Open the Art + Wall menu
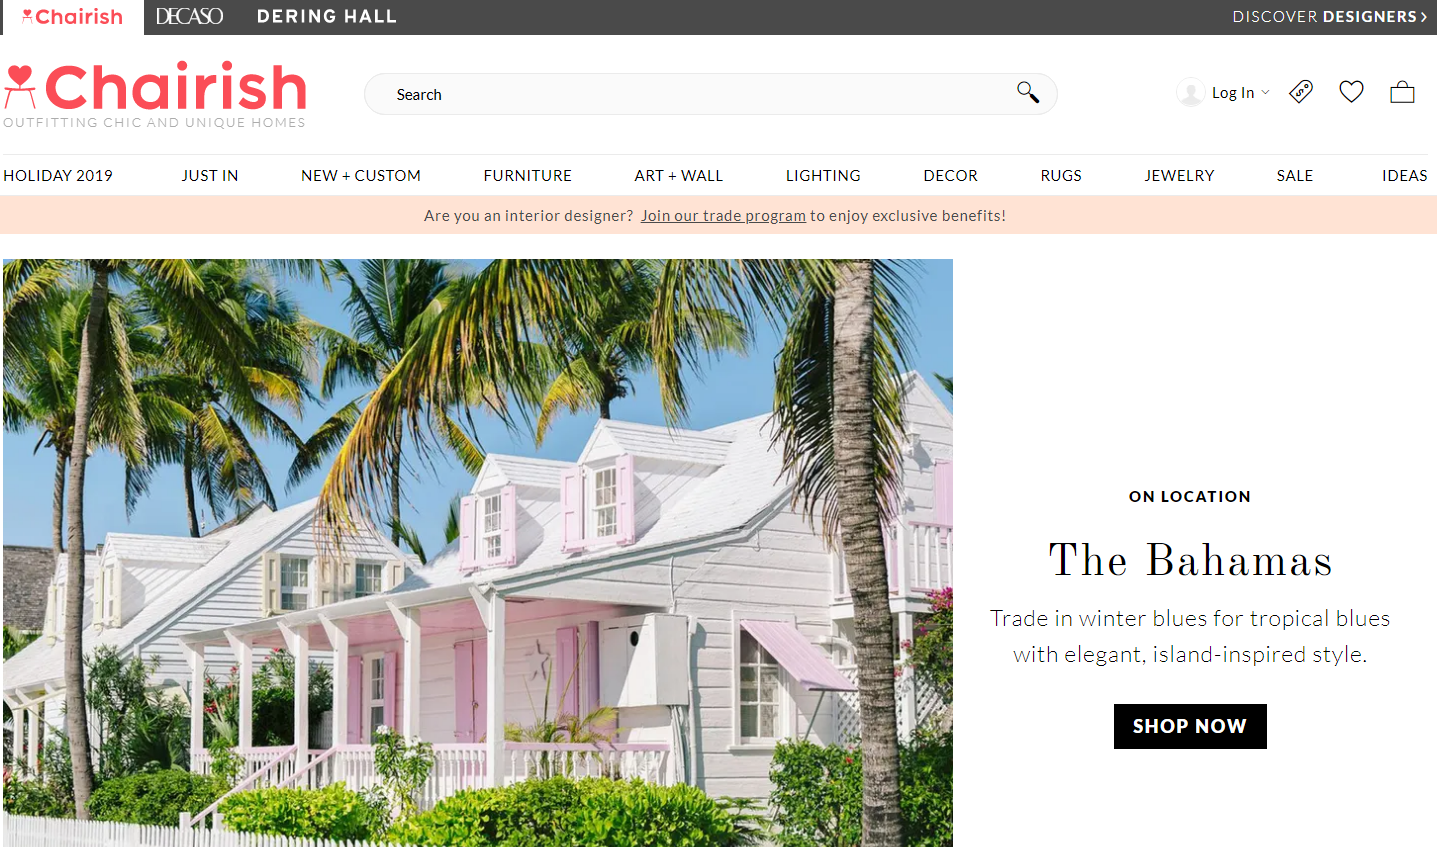 tap(678, 175)
